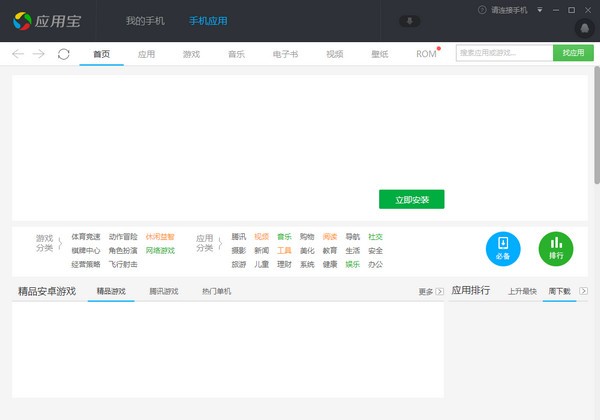The width and height of the screenshot is (600, 420).
Task: Click the help question mark icon
Action: coord(482,9)
